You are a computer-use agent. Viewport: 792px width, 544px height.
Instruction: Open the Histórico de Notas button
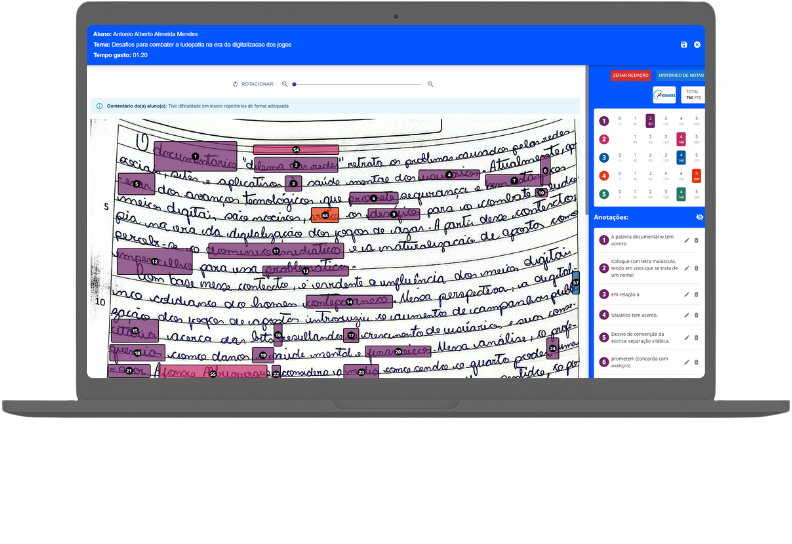click(x=681, y=75)
